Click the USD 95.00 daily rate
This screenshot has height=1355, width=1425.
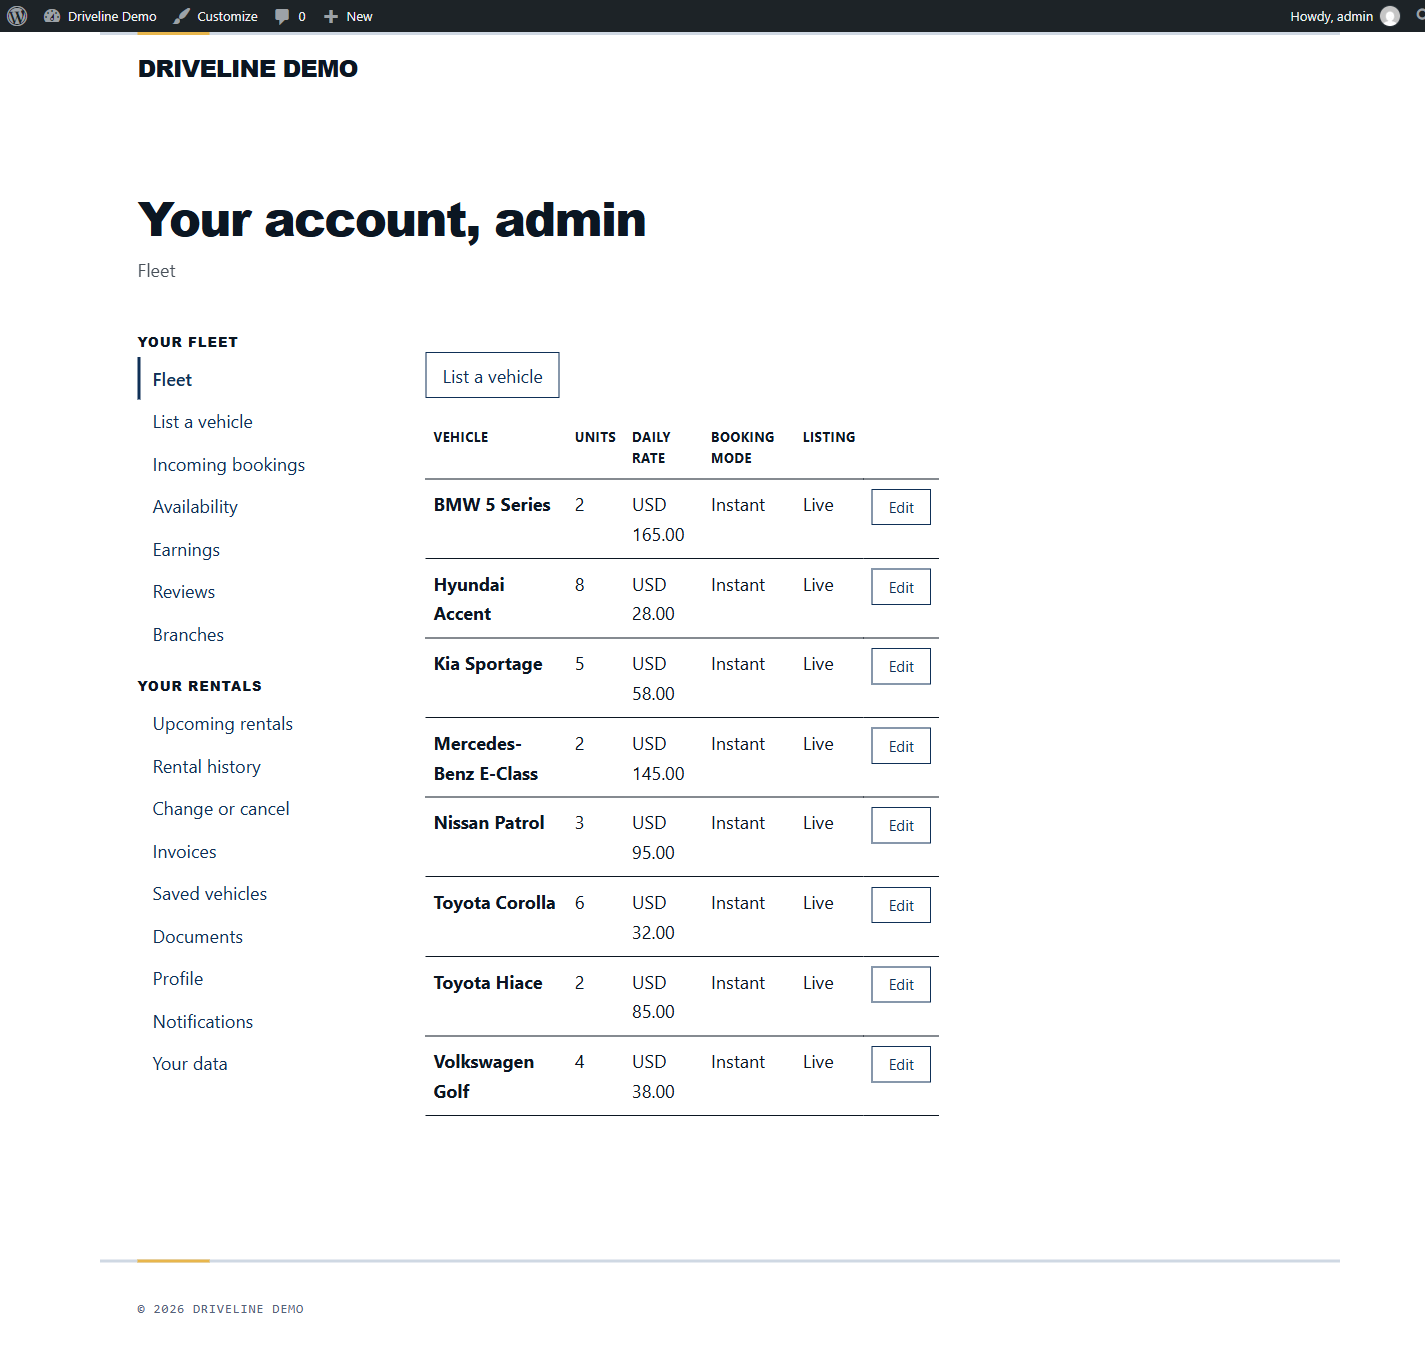click(653, 838)
